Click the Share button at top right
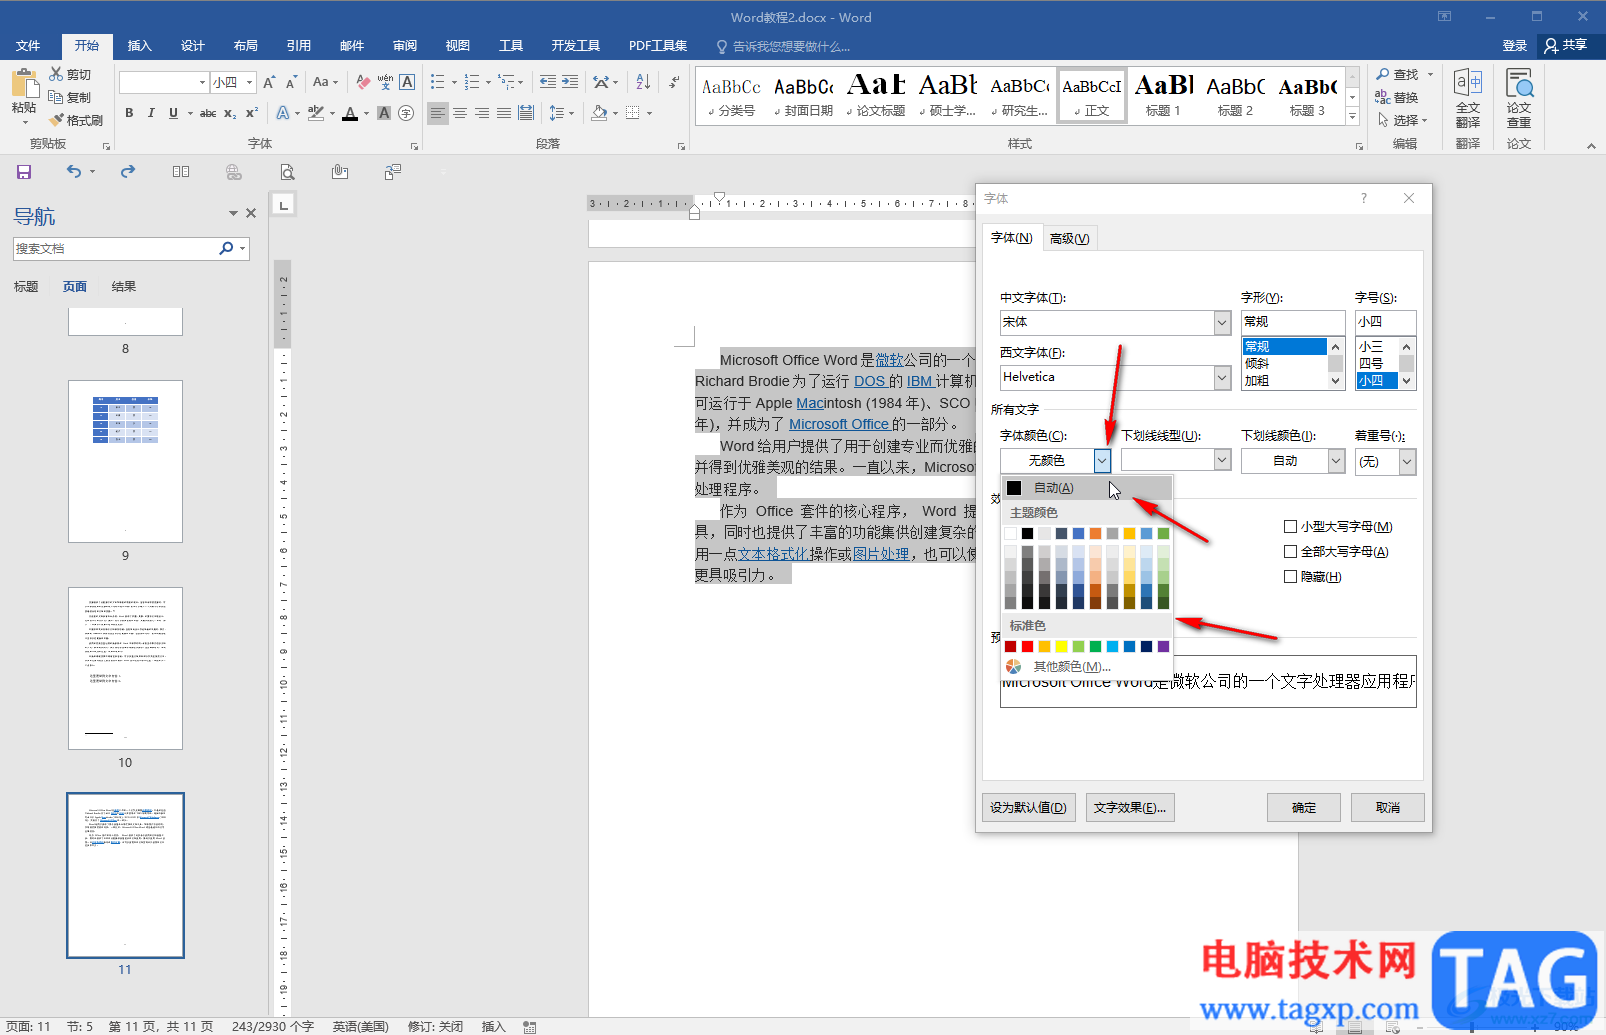 pos(1567,46)
